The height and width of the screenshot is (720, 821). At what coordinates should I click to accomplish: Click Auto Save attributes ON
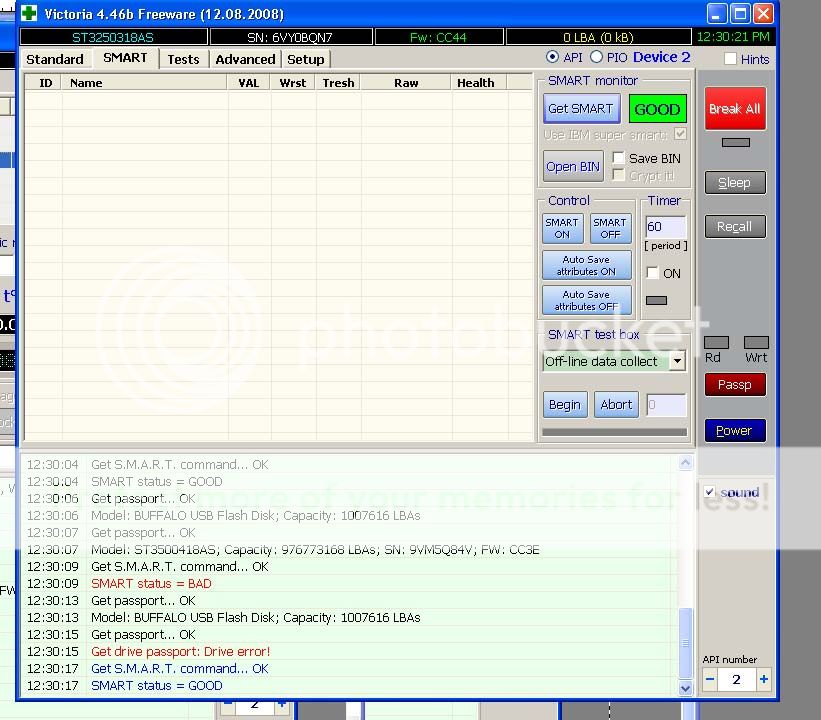point(586,265)
